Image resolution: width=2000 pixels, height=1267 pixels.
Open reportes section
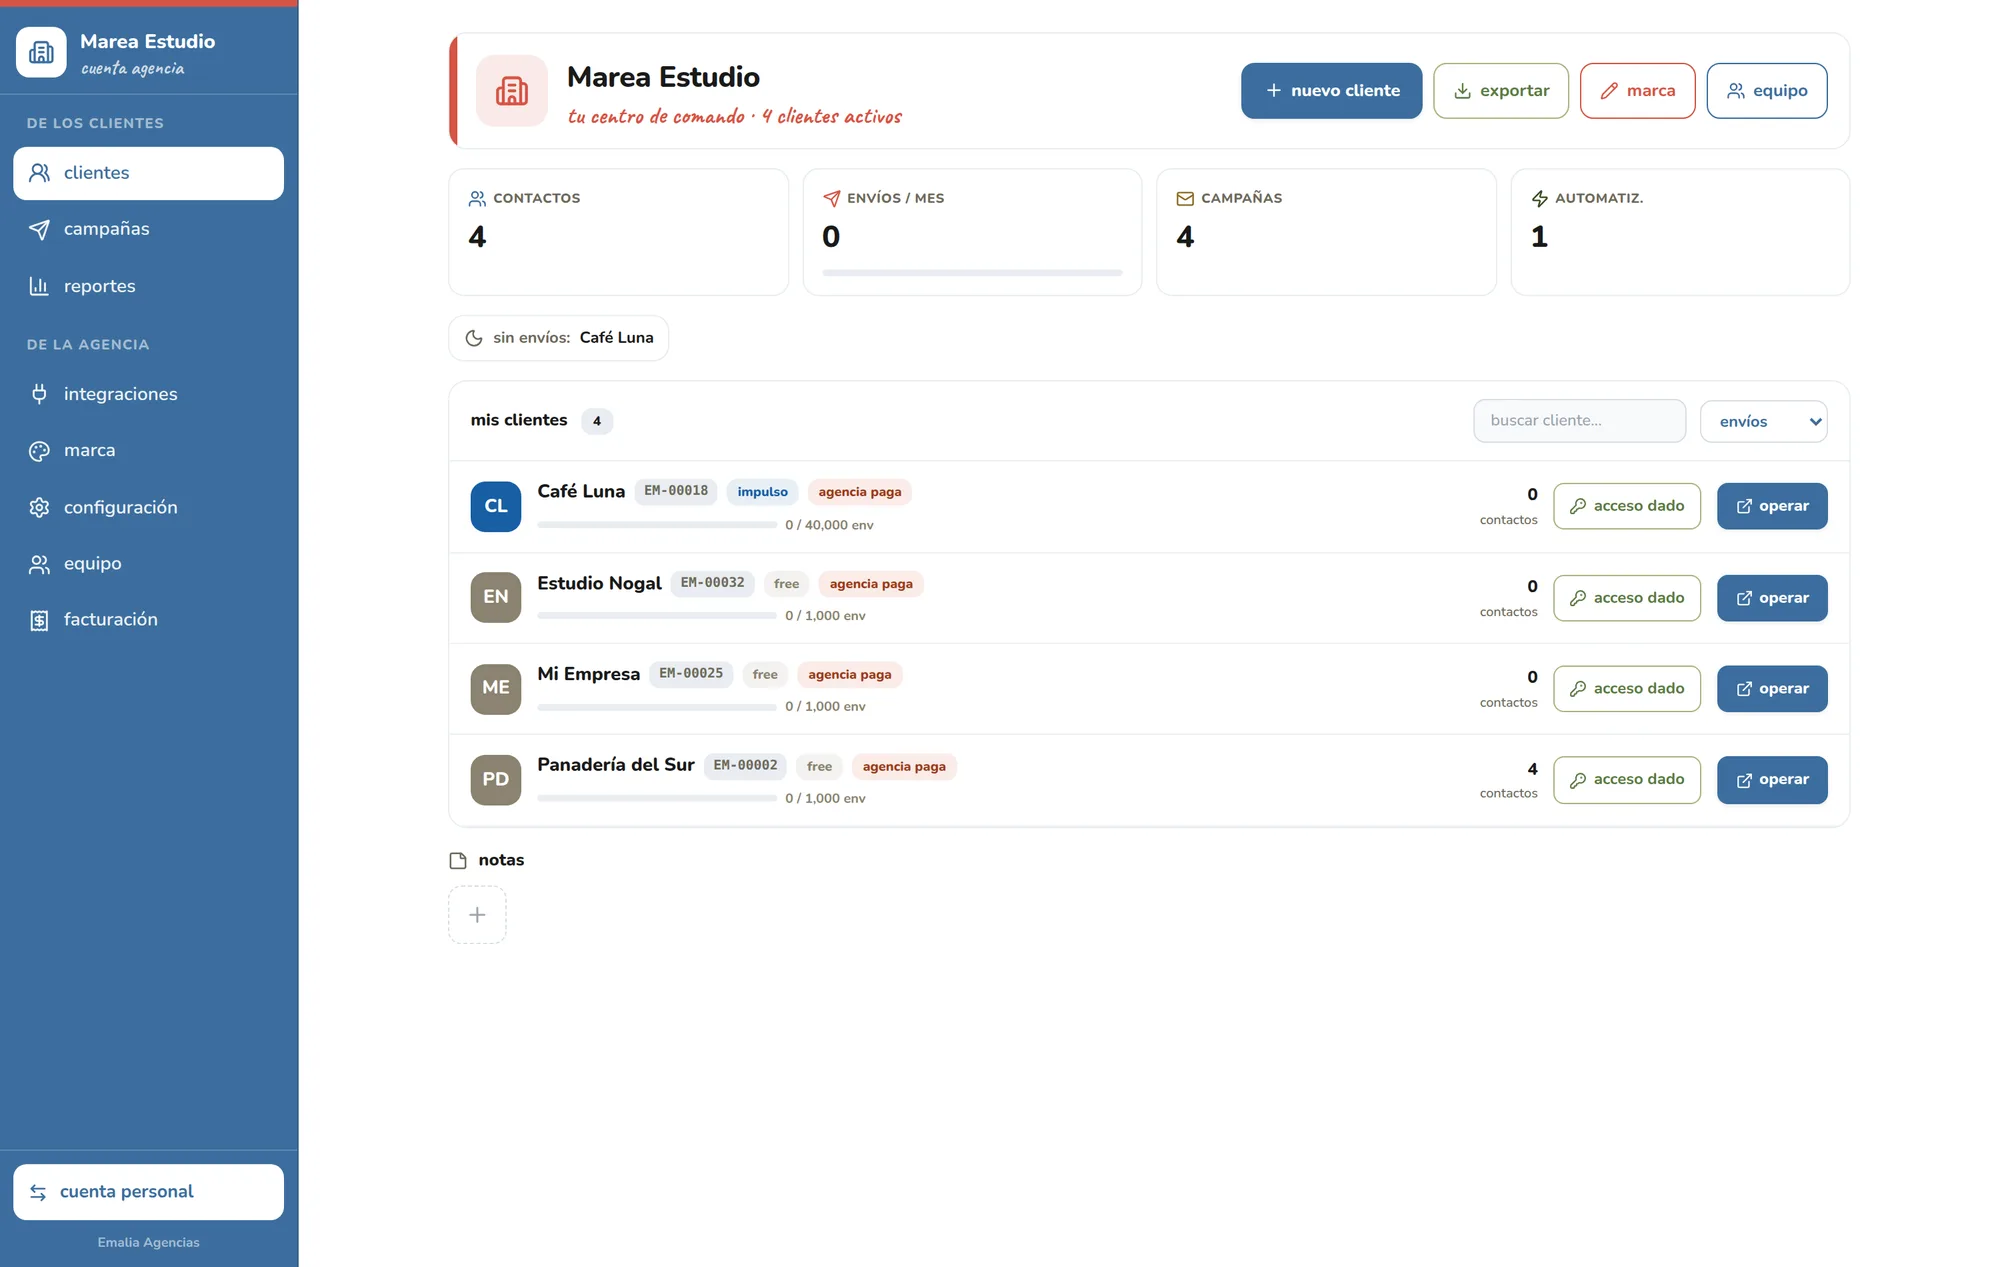[148, 286]
